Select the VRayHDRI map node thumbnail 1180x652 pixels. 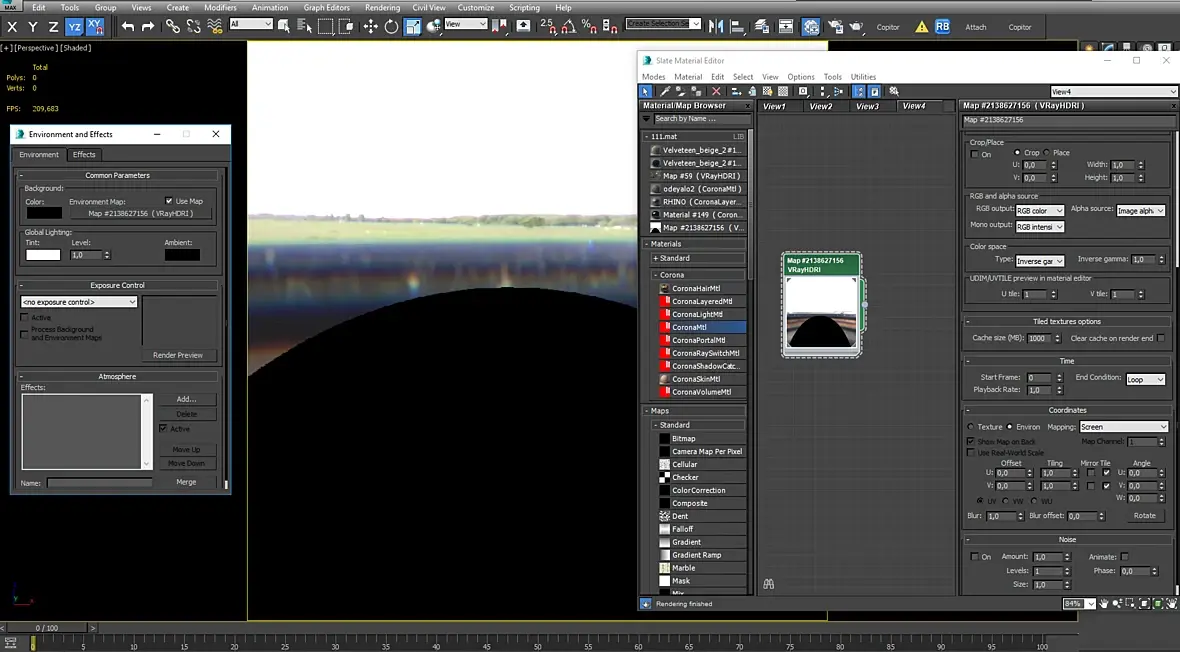(x=821, y=312)
